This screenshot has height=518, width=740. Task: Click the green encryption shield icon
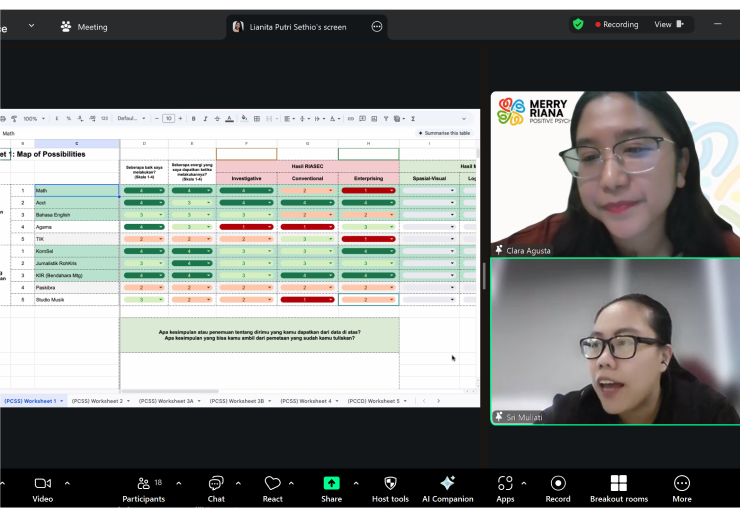[x=578, y=24]
